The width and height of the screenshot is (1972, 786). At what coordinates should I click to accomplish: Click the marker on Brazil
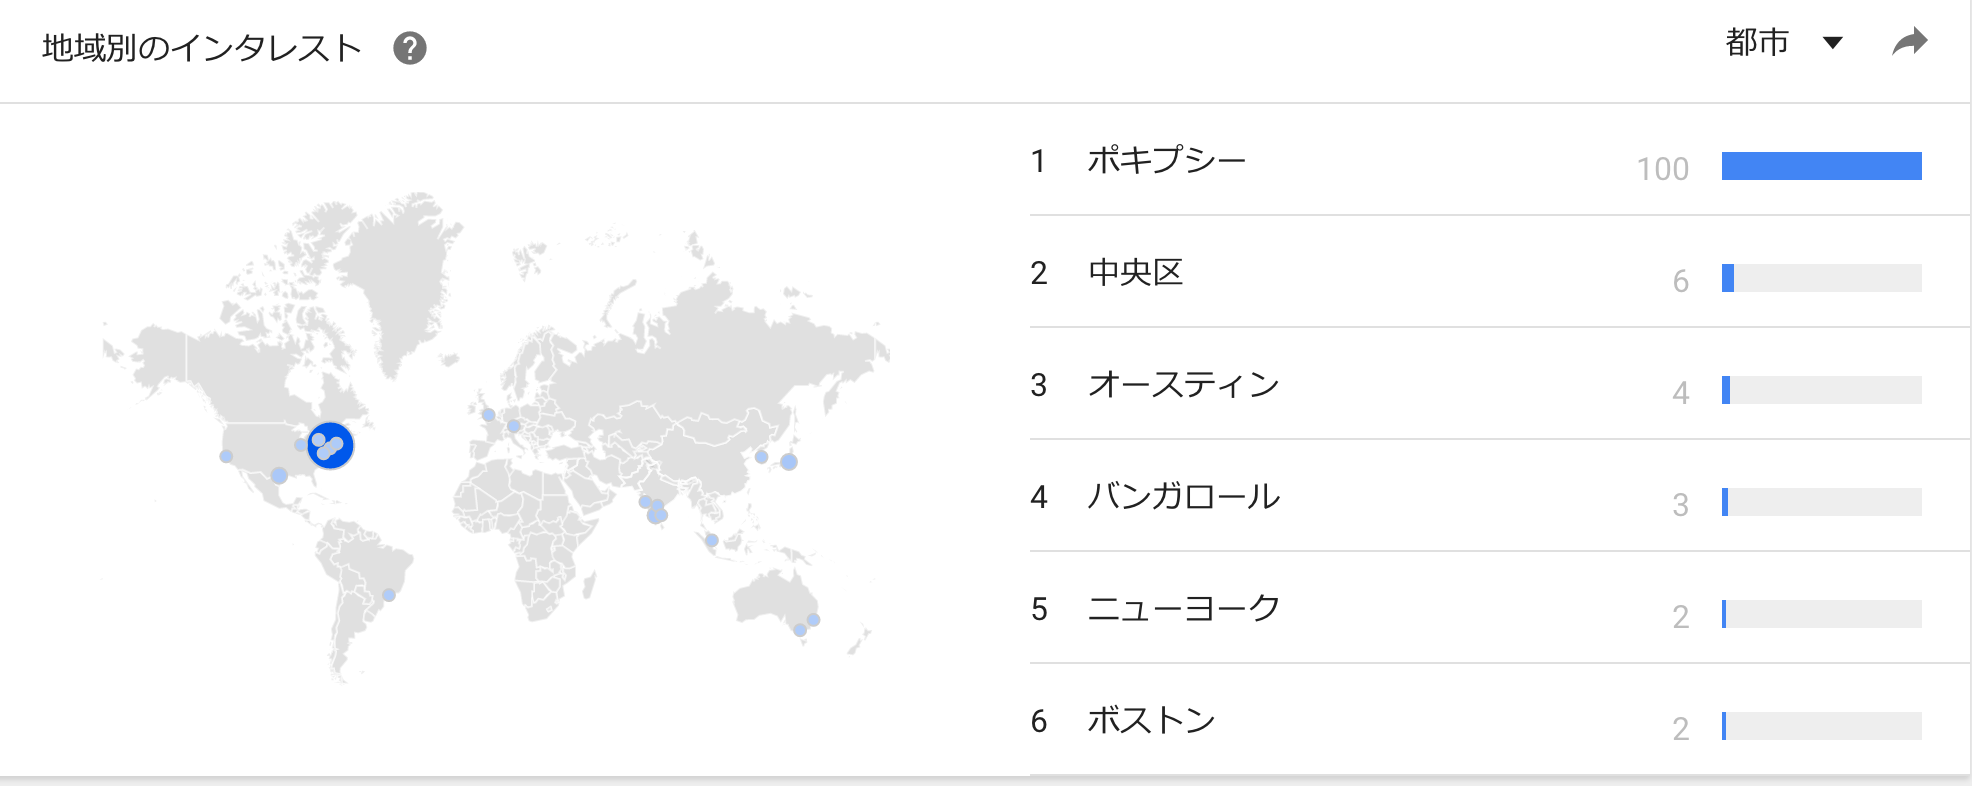pos(389,593)
